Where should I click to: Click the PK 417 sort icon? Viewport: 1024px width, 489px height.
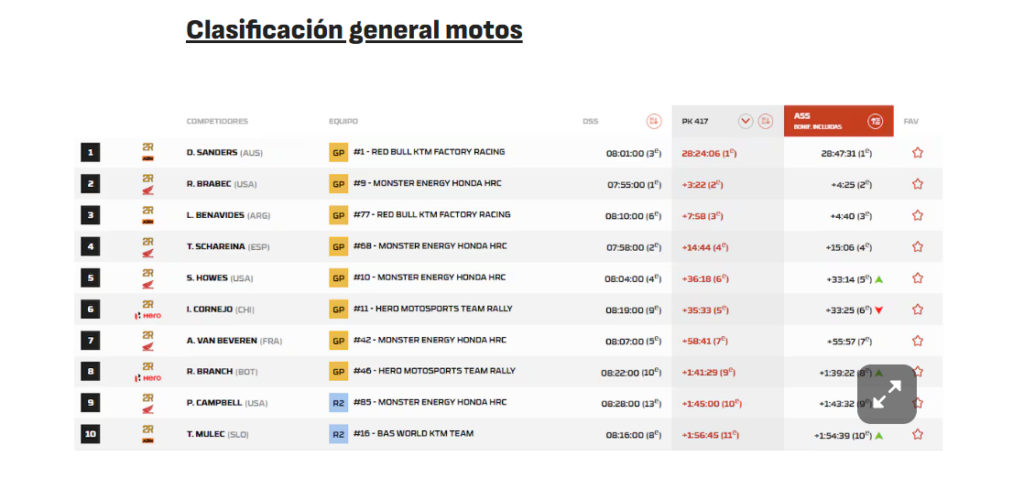[765, 121]
